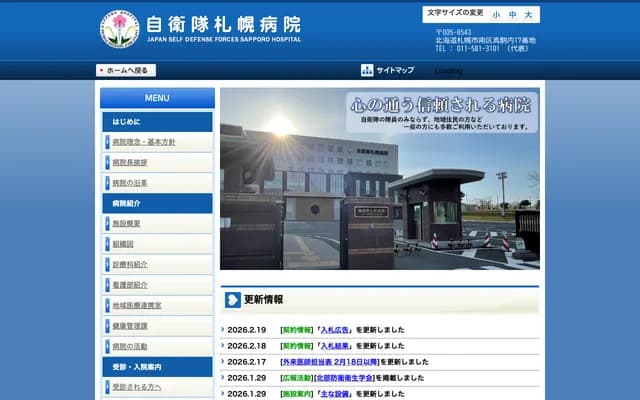Click arrow icon beside 施設概要
Screen dimensions: 640x400
[x=107, y=223]
